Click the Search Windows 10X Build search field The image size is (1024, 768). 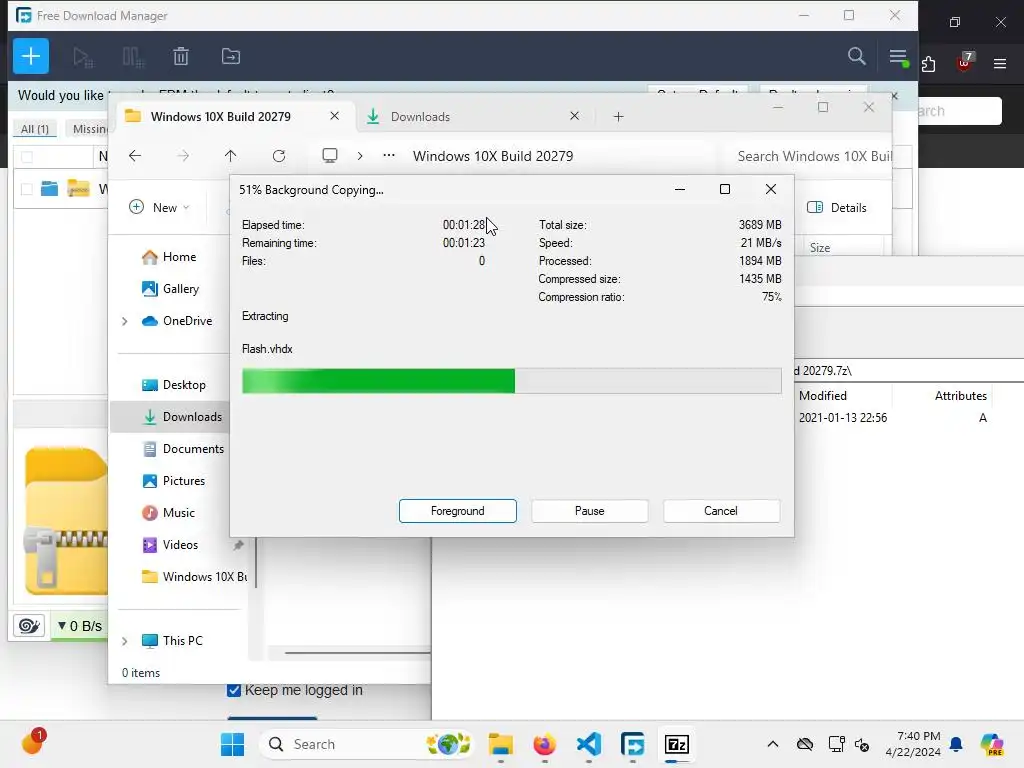(808, 156)
